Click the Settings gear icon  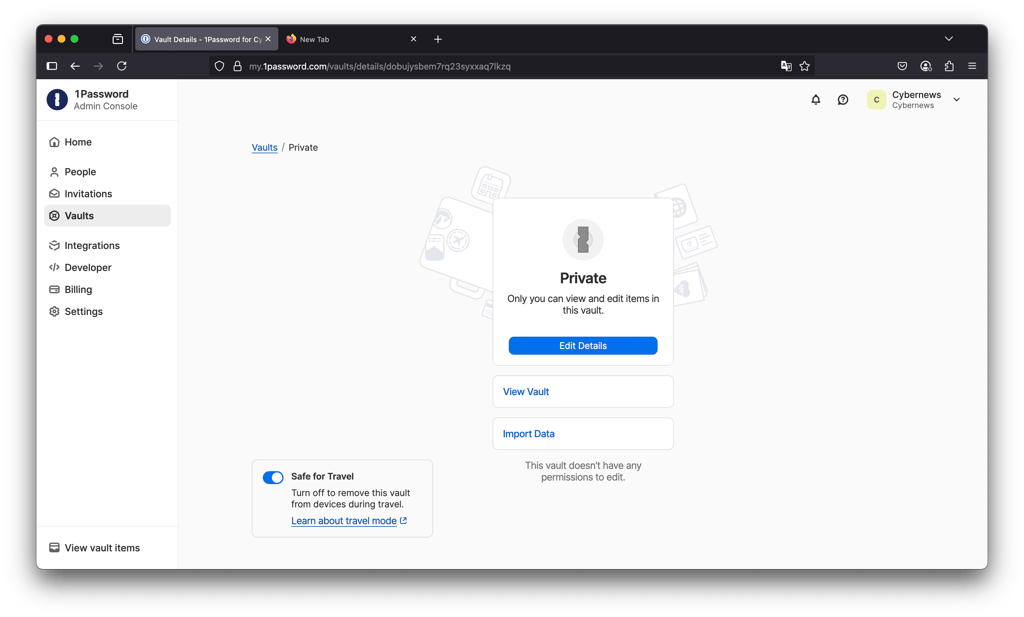(x=54, y=311)
